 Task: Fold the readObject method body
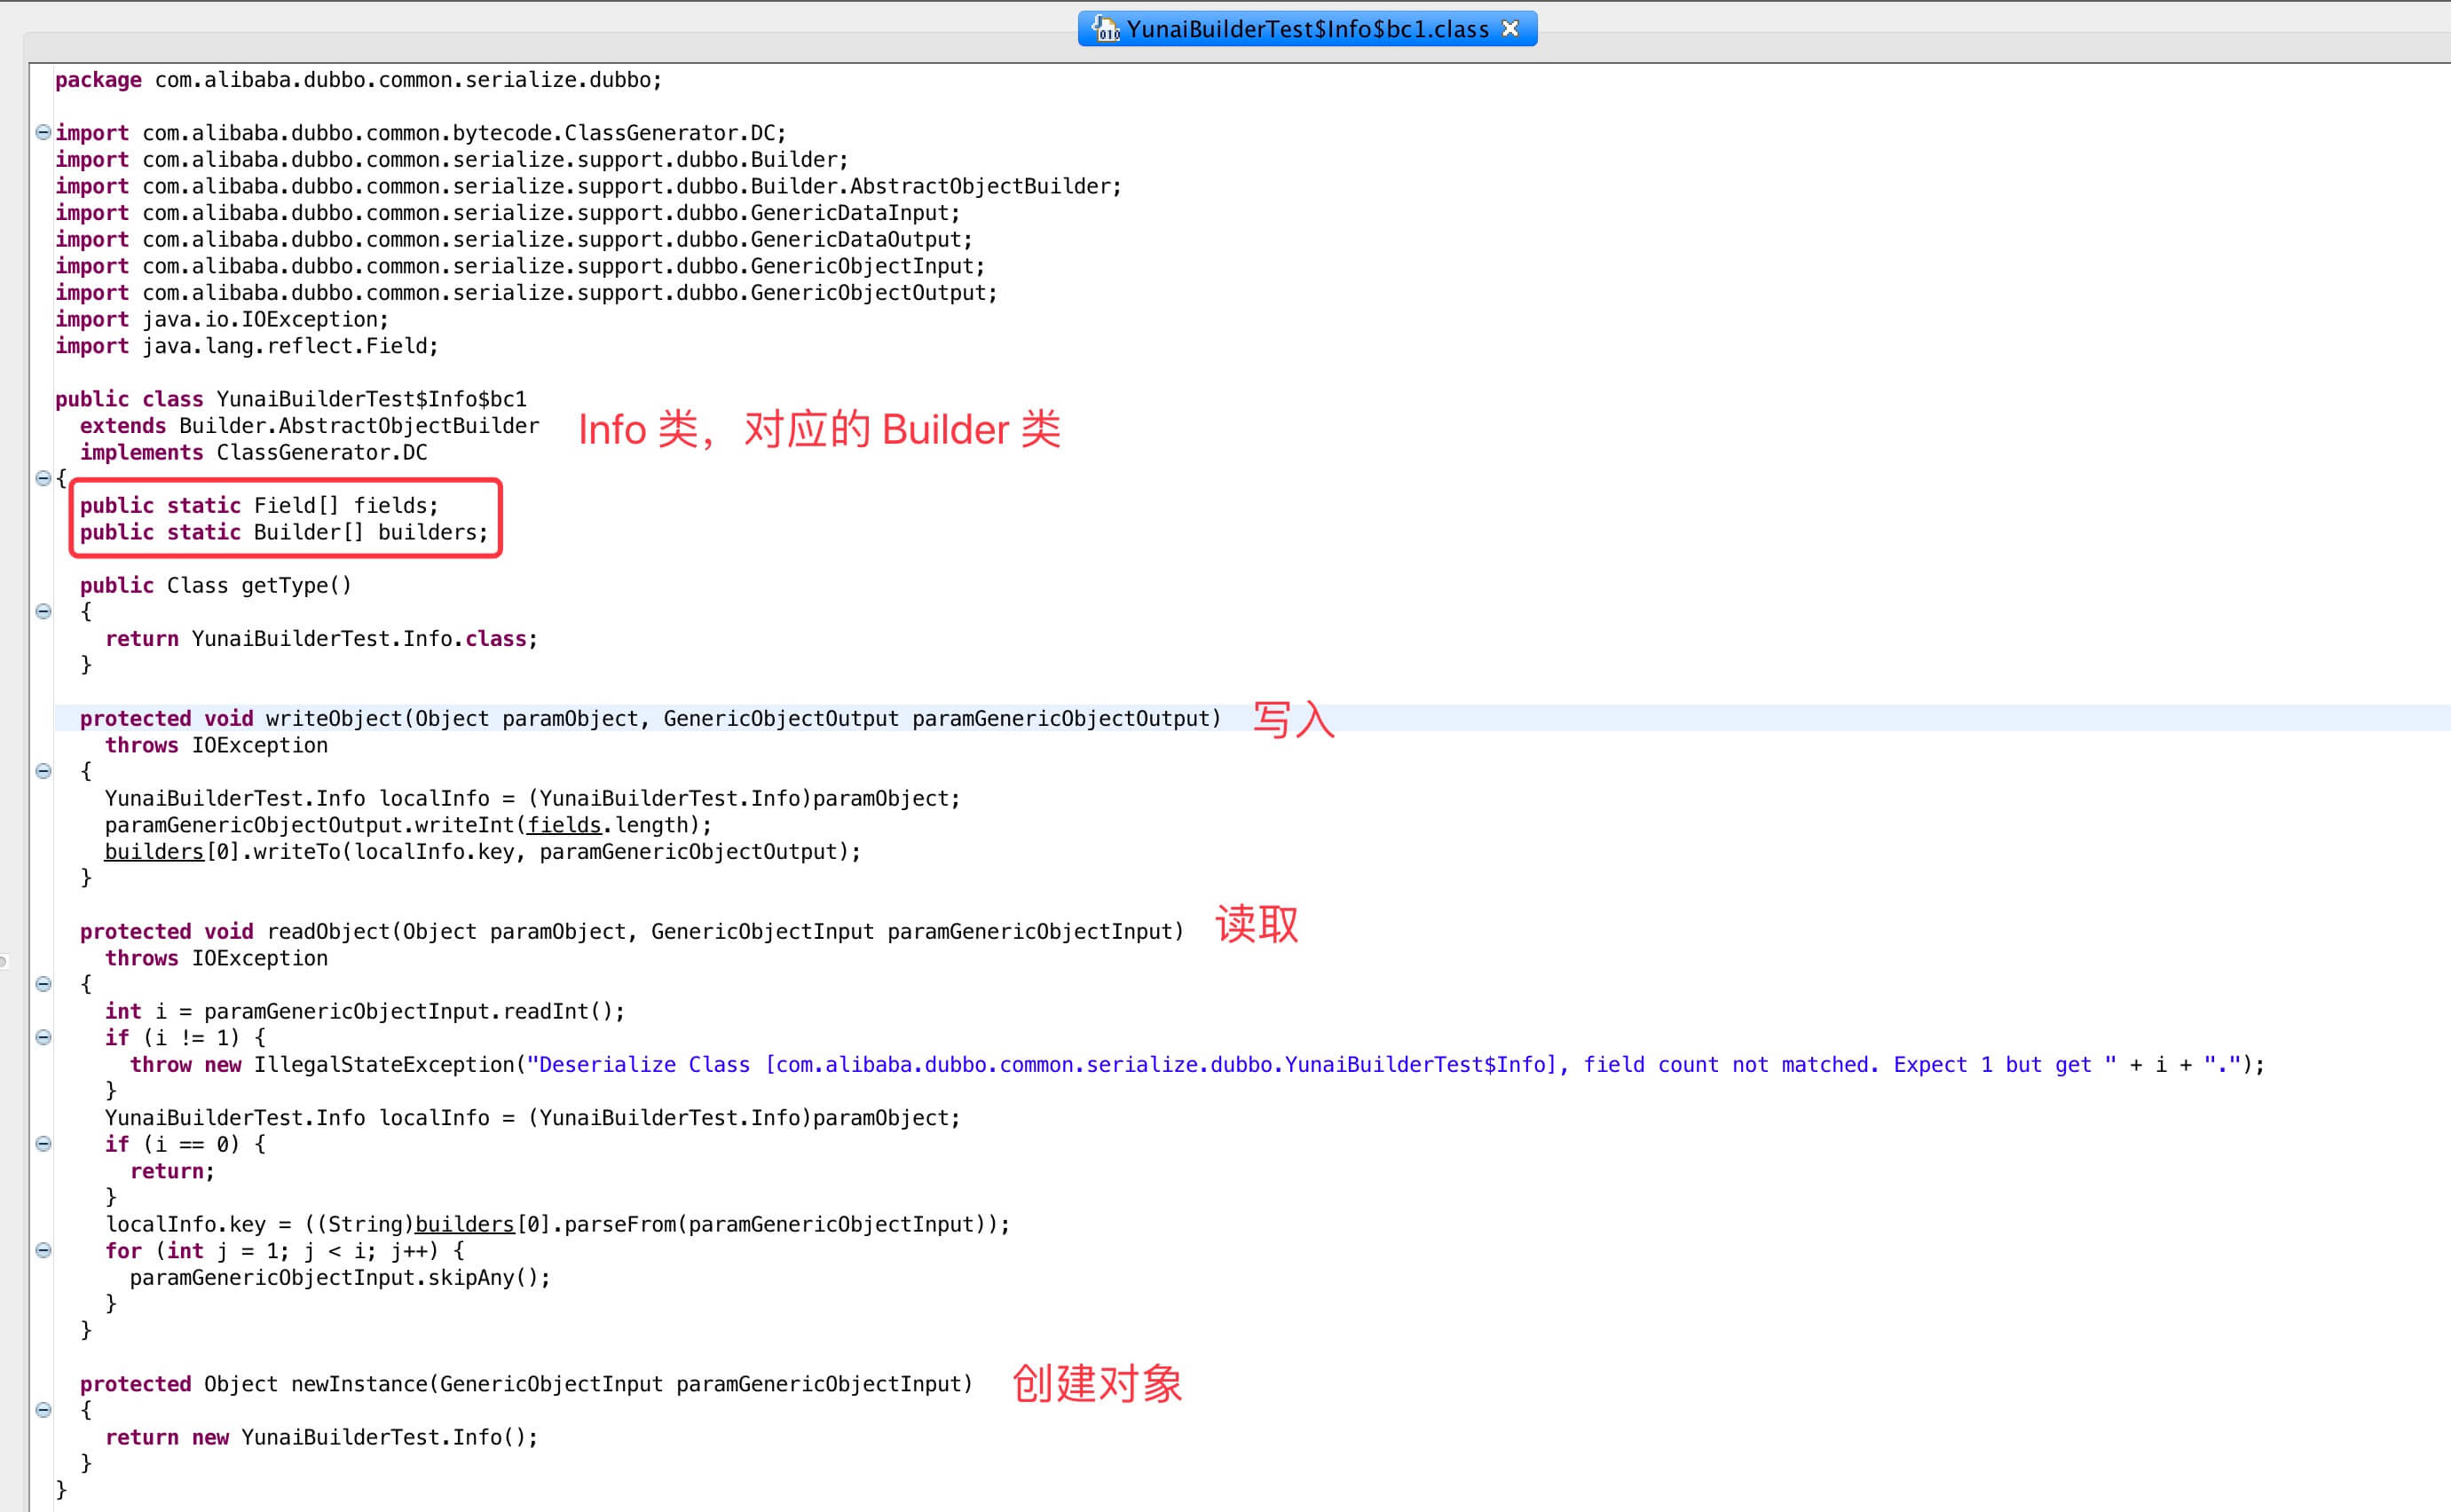click(43, 984)
